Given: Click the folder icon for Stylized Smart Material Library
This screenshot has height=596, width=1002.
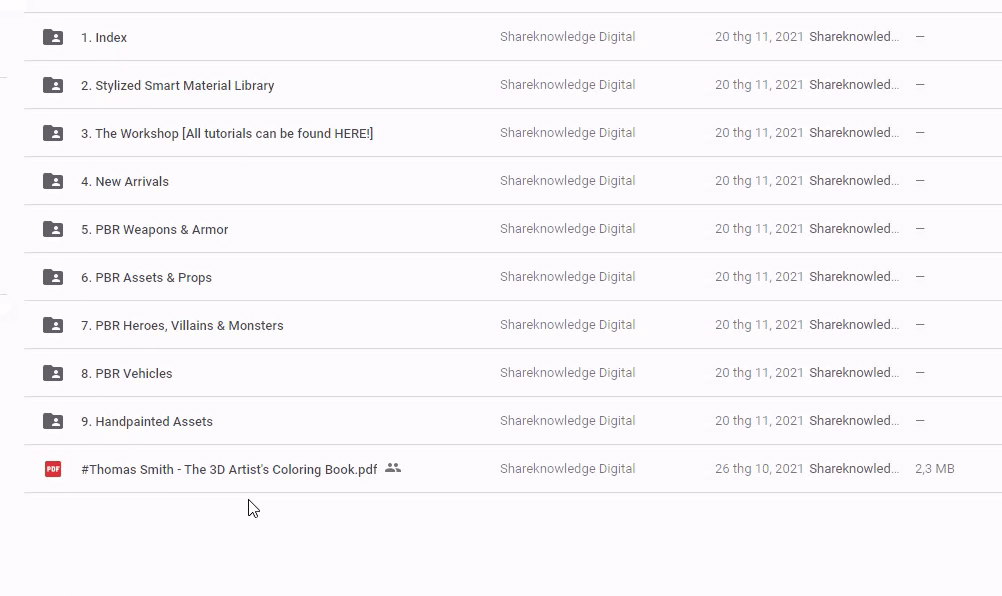Looking at the screenshot, I should [x=53, y=85].
